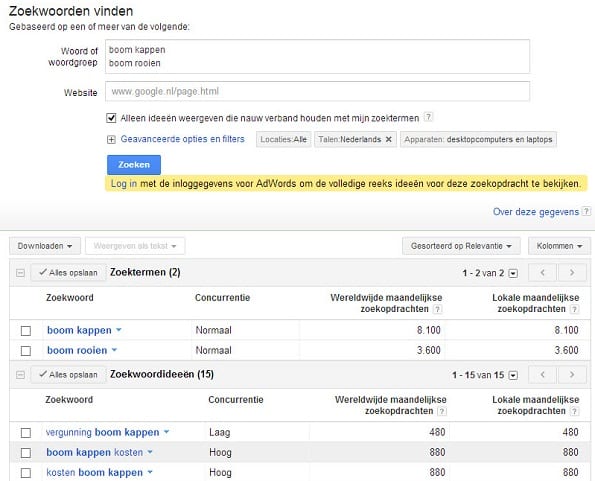Image resolution: width=595 pixels, height=481 pixels.
Task: Click help icon next to Over deze gegevens
Action: [587, 211]
